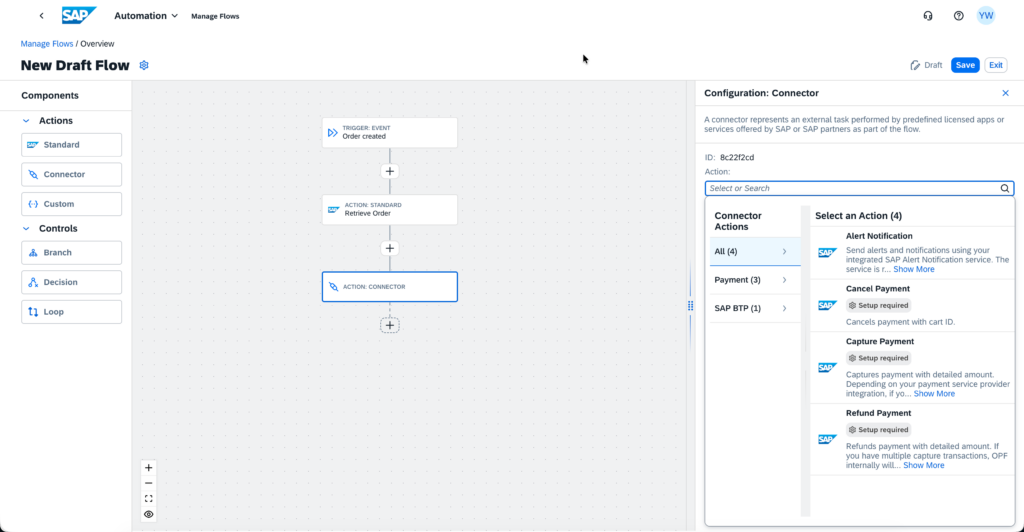Click the dashed plus below Connector node
Image resolution: width=1024 pixels, height=532 pixels.
point(390,325)
